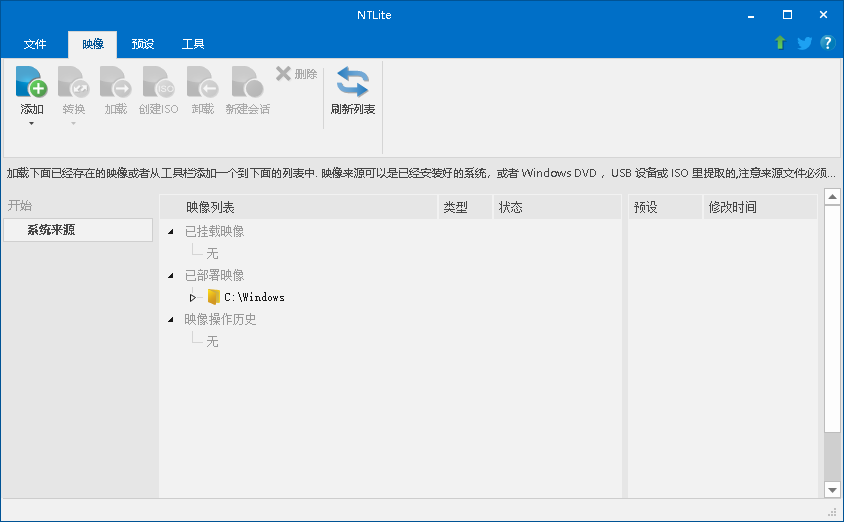
Task: Maximize the NTLite window
Action: [787, 15]
